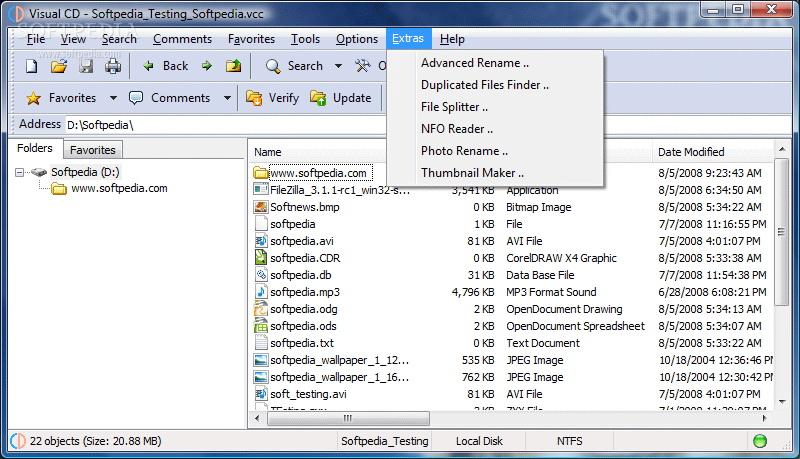Click the NTFS status bar entry
800x459 pixels.
coord(569,441)
